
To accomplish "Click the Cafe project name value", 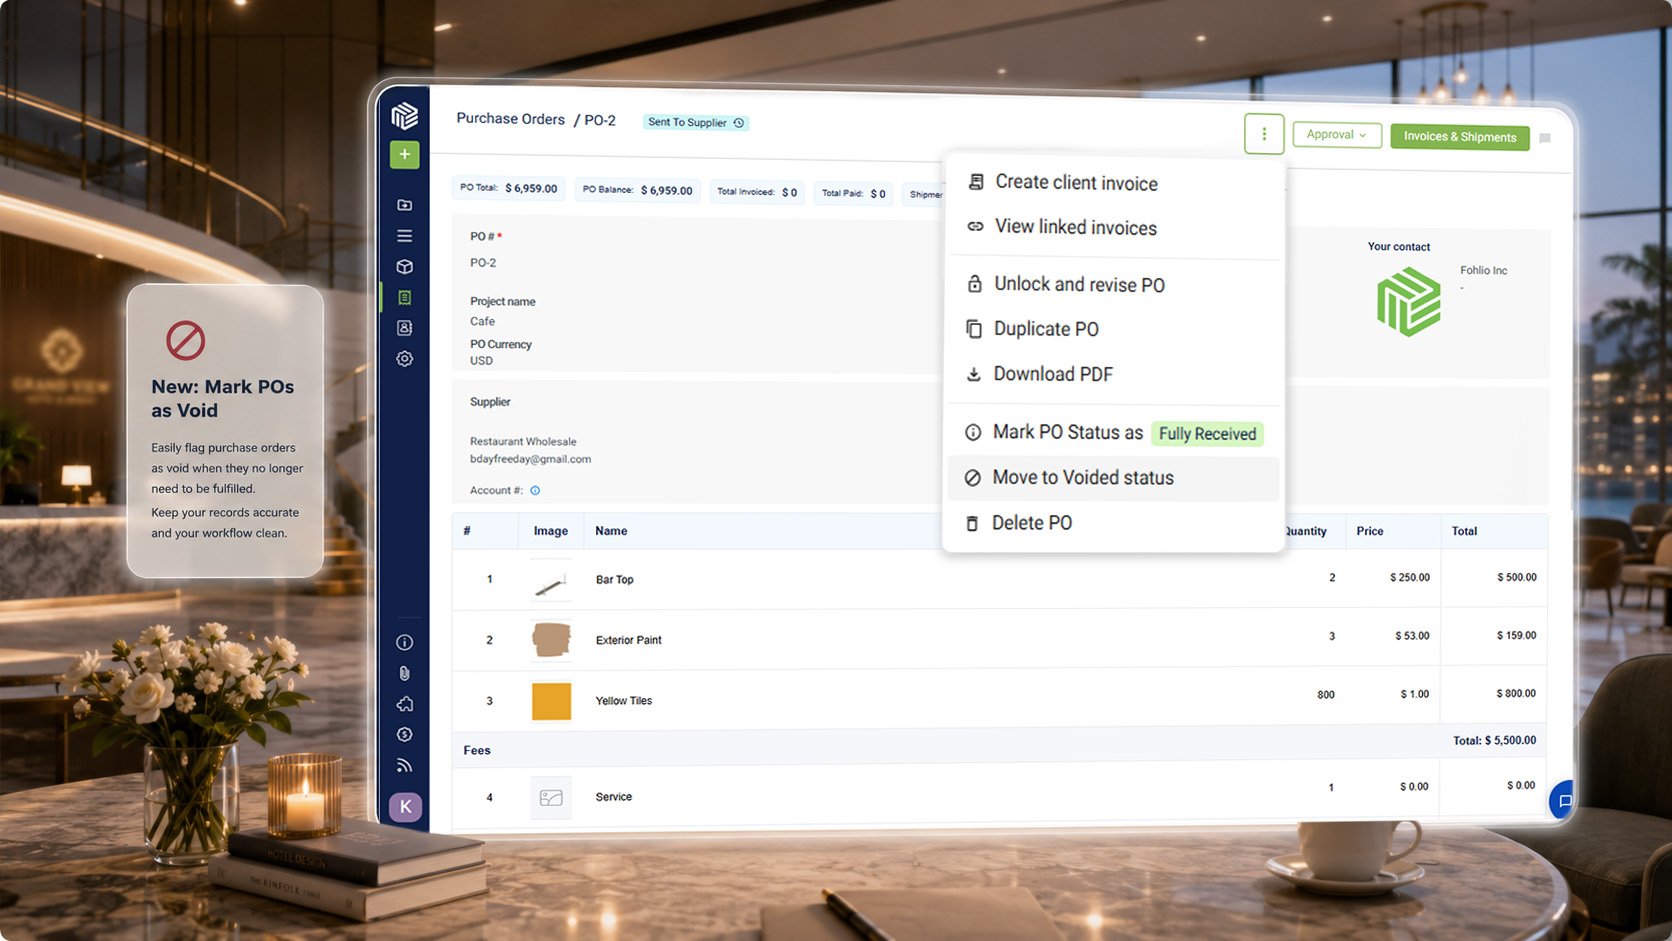I will pyautogui.click(x=482, y=321).
